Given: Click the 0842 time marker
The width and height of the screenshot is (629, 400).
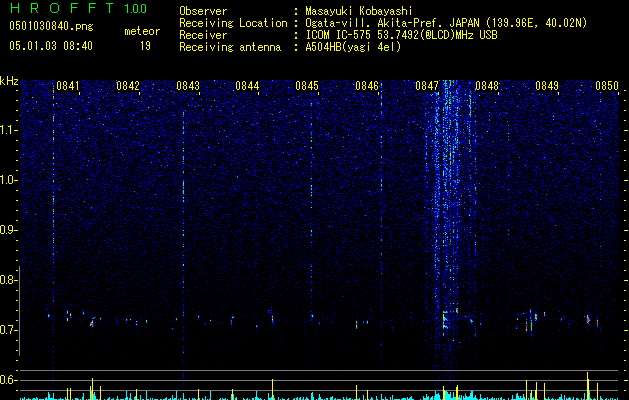Looking at the screenshot, I should [x=128, y=86].
